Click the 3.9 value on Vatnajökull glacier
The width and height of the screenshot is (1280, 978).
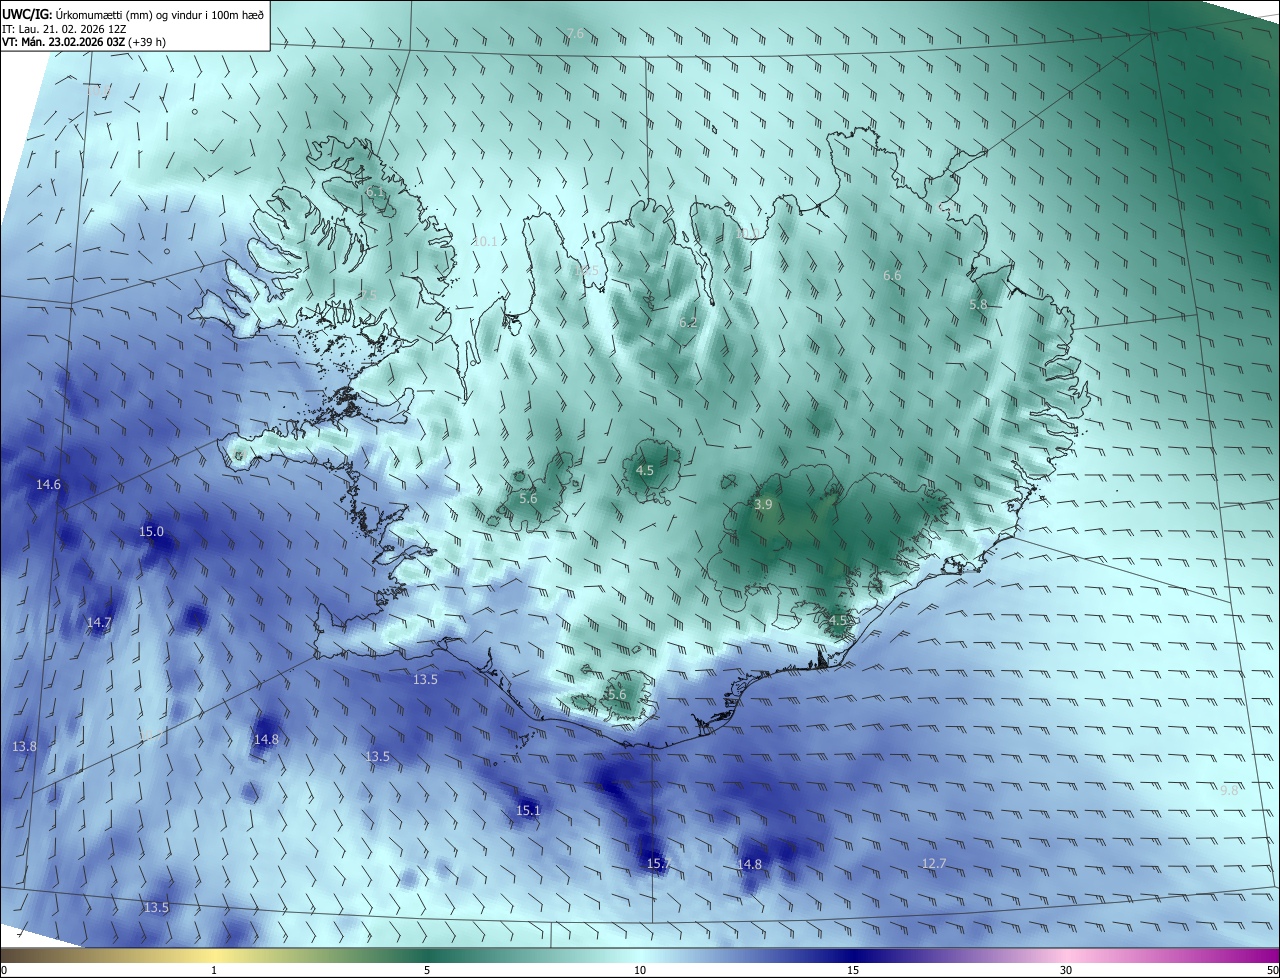tap(763, 505)
